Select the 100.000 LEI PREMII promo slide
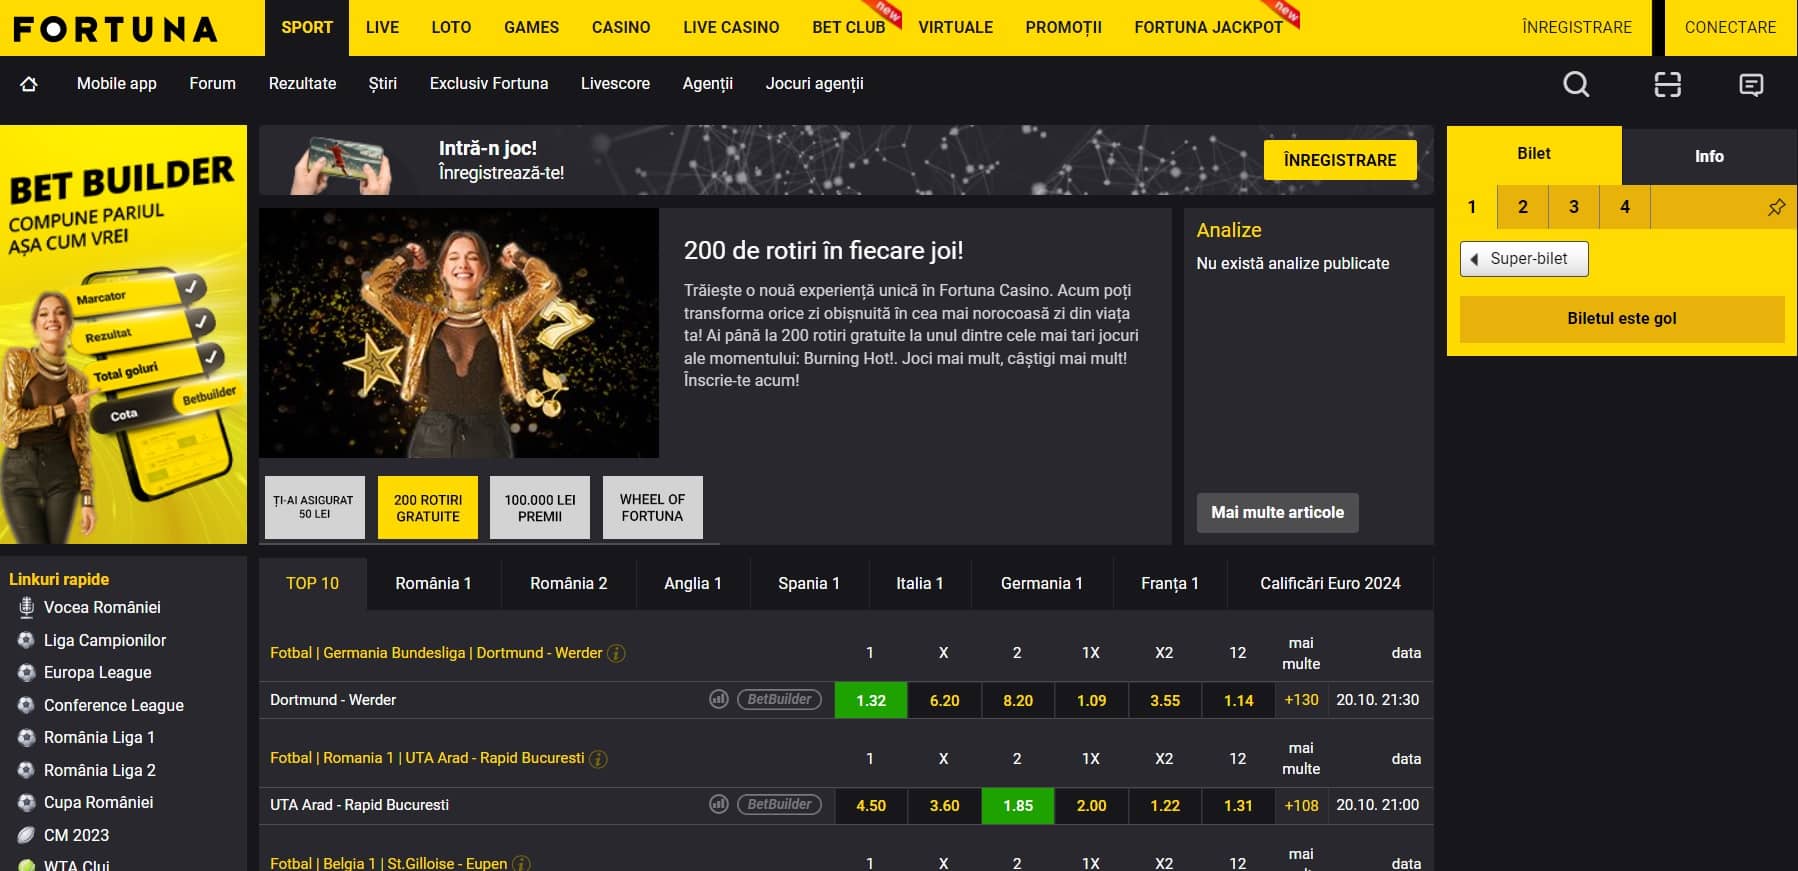 tap(539, 508)
